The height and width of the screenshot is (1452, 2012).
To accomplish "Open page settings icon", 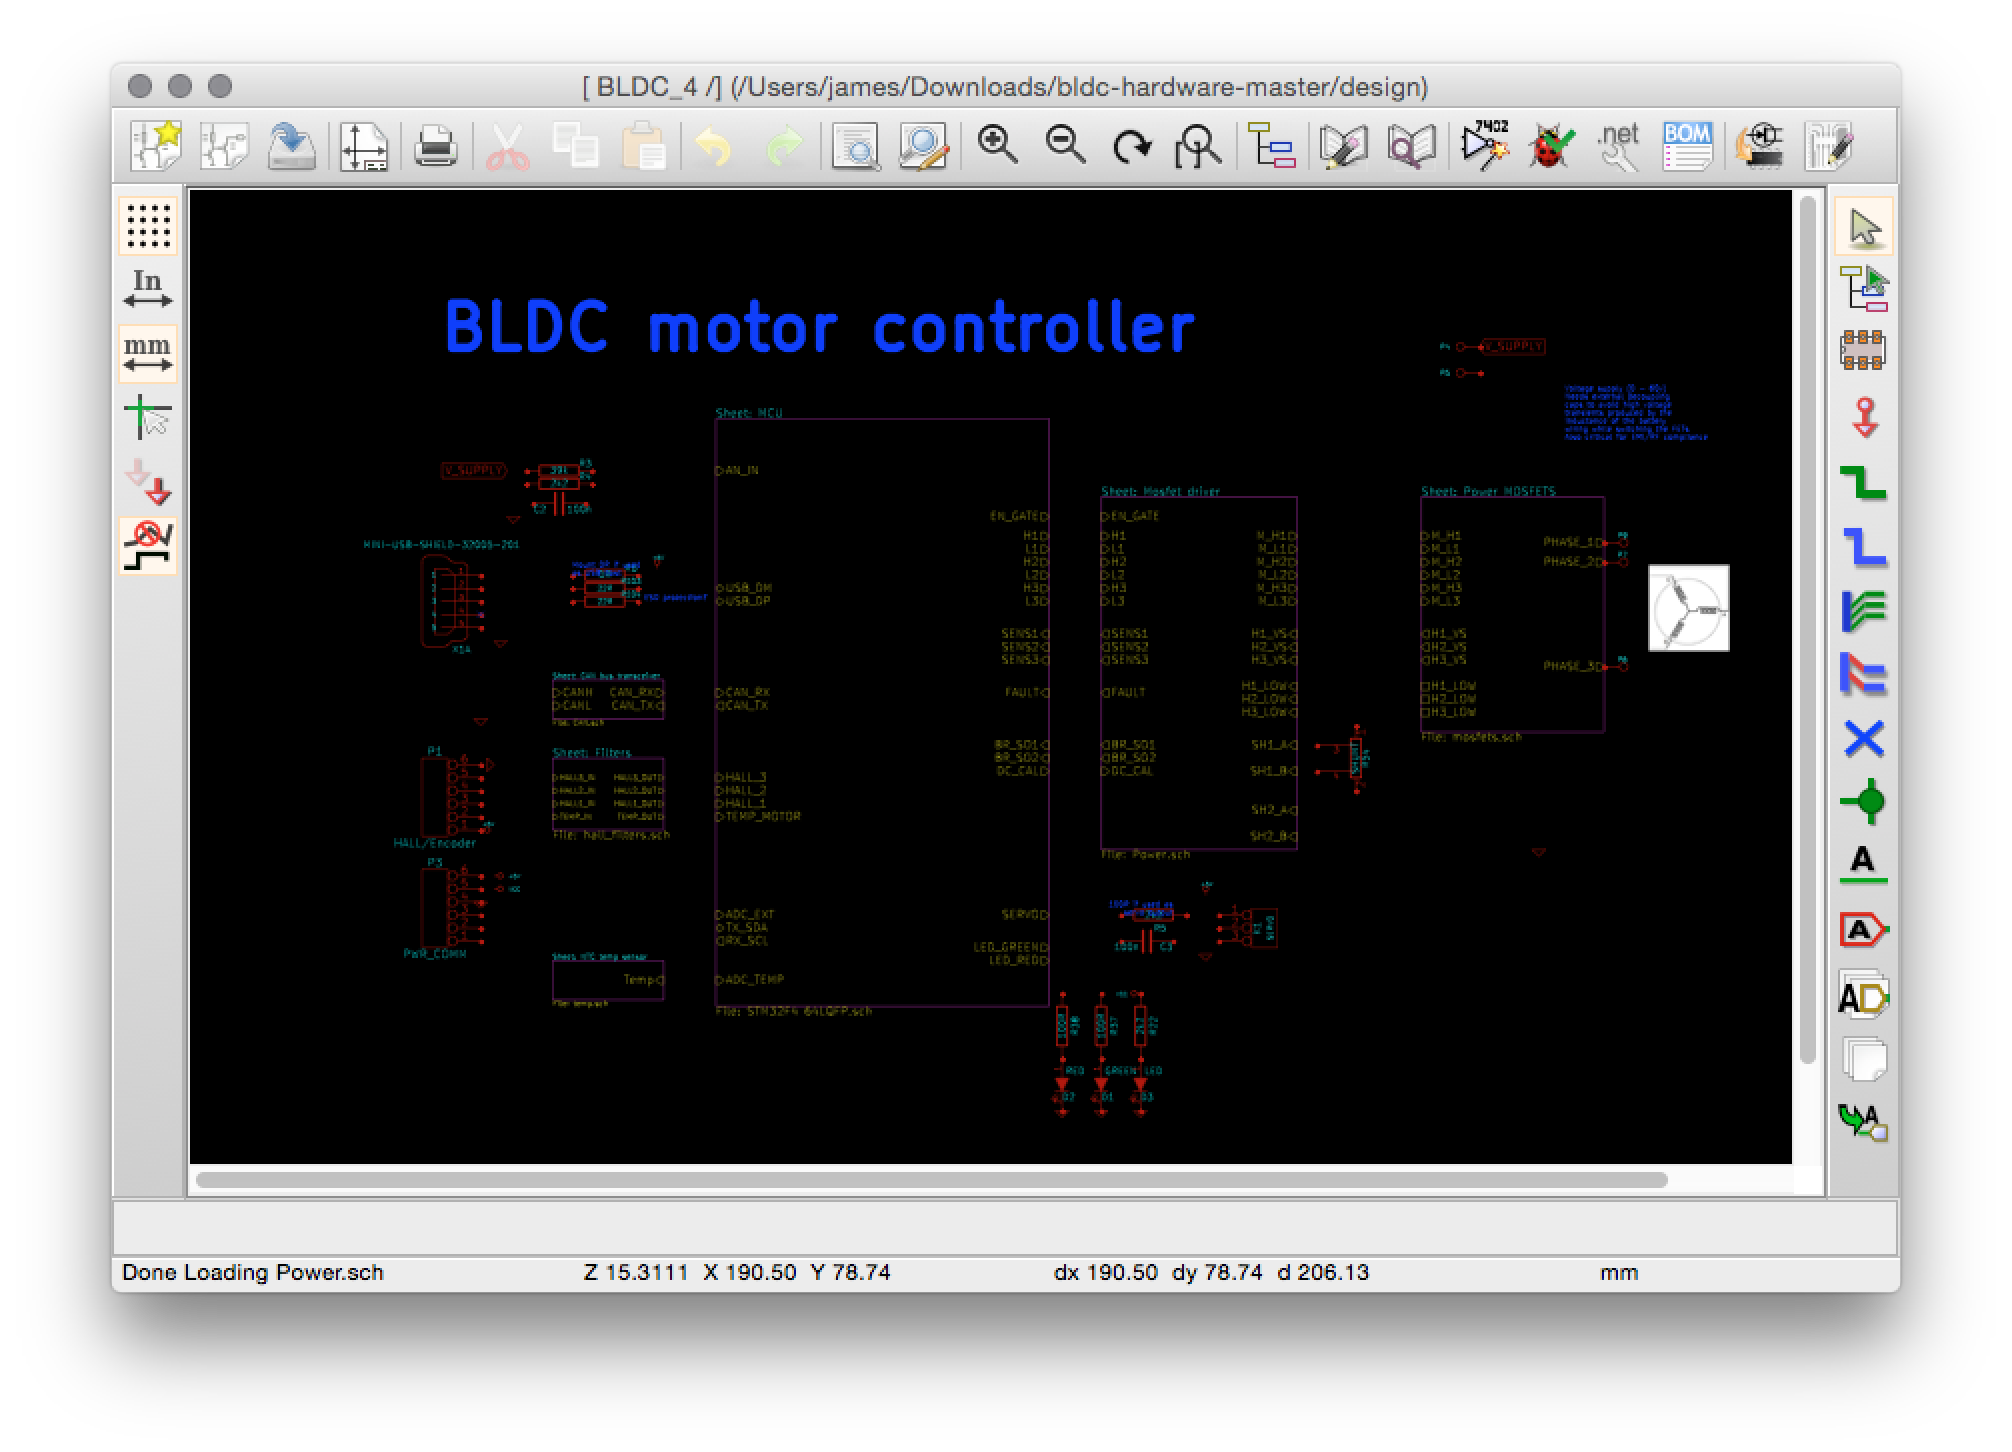I will (364, 147).
